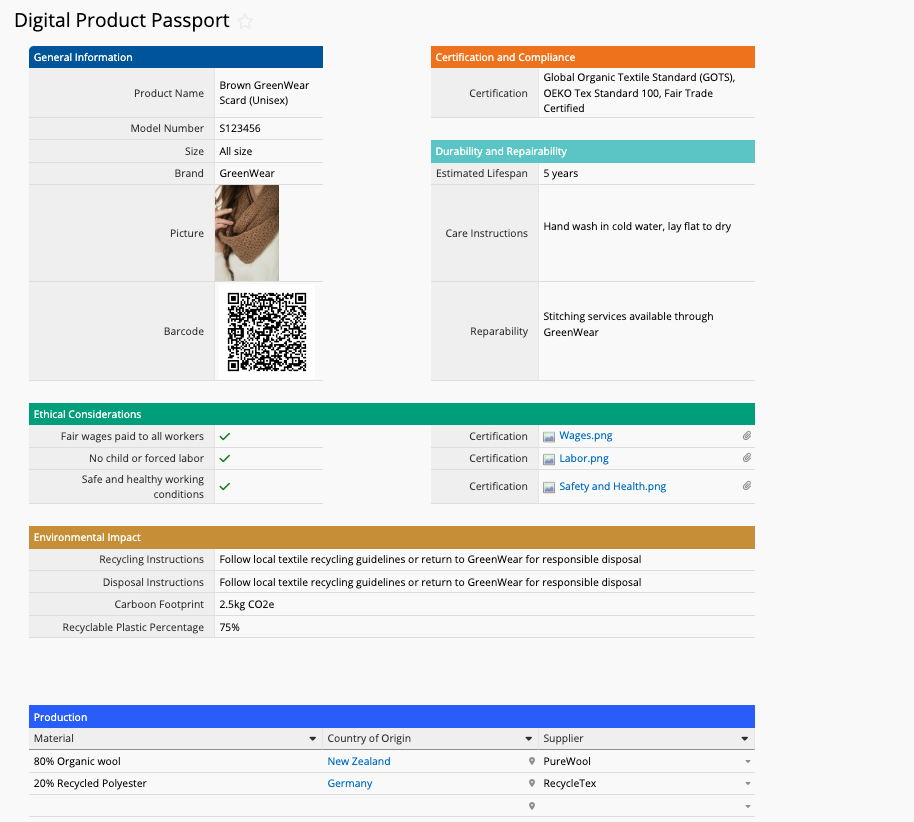Click the attachment icon for Safety and Health.png

[x=746, y=486]
